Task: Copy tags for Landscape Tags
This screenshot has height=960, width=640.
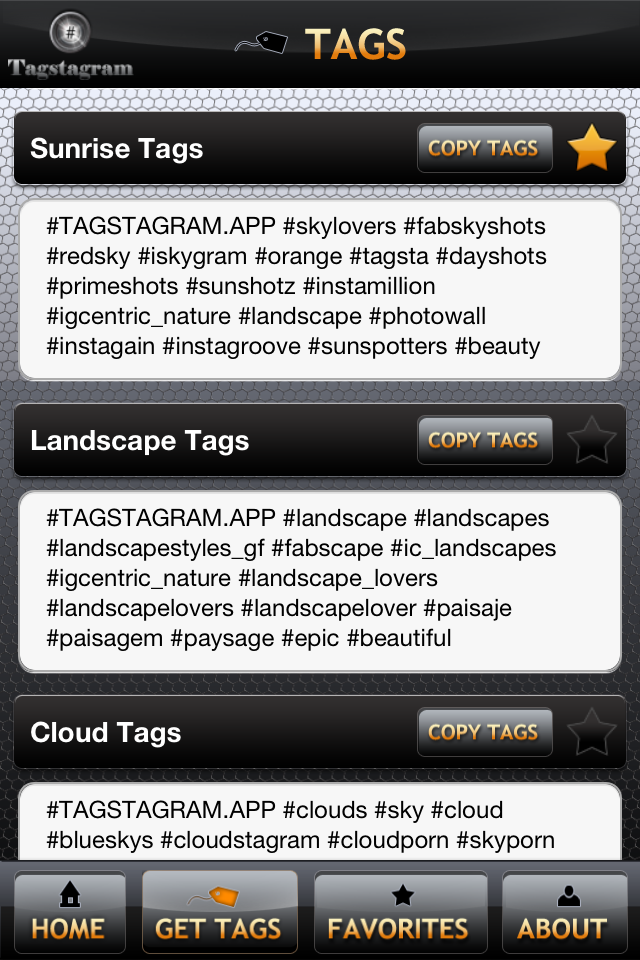Action: (x=484, y=441)
